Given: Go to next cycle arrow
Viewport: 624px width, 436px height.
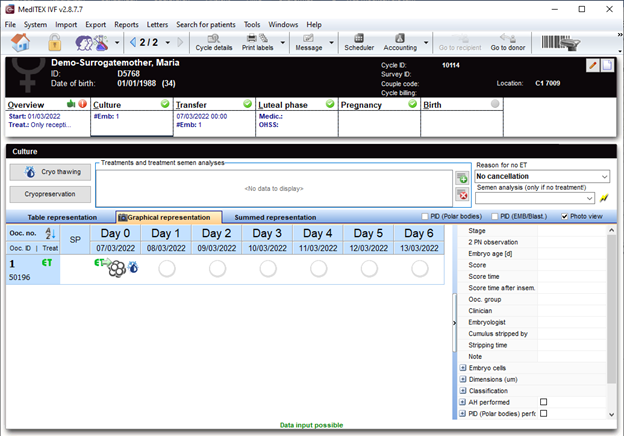Looking at the screenshot, I should pos(180,42).
